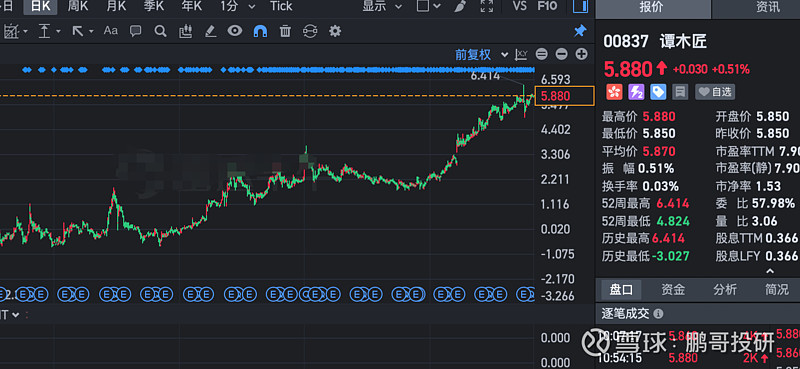Screen dimensions: 800x369
Task: Click the stock code 00837
Action: click(x=626, y=42)
